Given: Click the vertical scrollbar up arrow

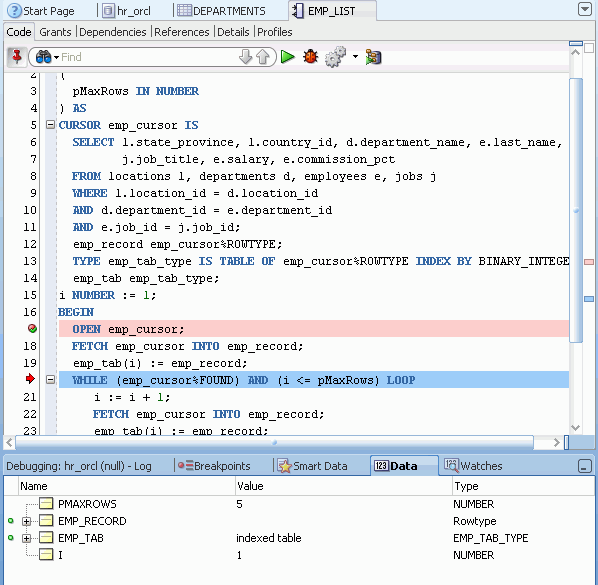Looking at the screenshot, I should tap(575, 53).
